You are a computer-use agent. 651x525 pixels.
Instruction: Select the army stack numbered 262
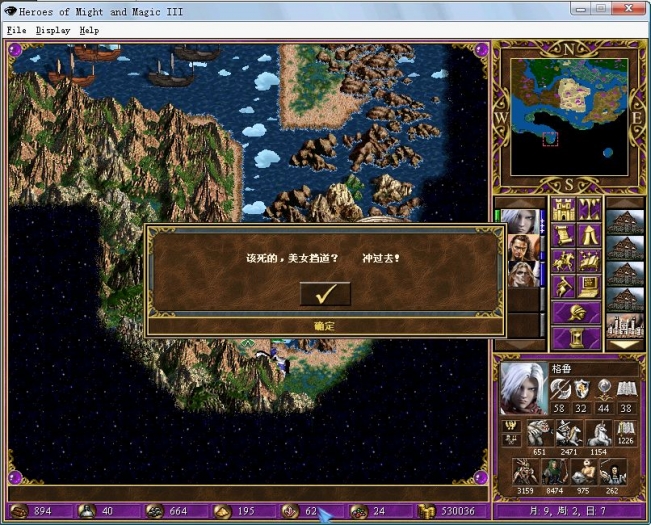pos(612,472)
